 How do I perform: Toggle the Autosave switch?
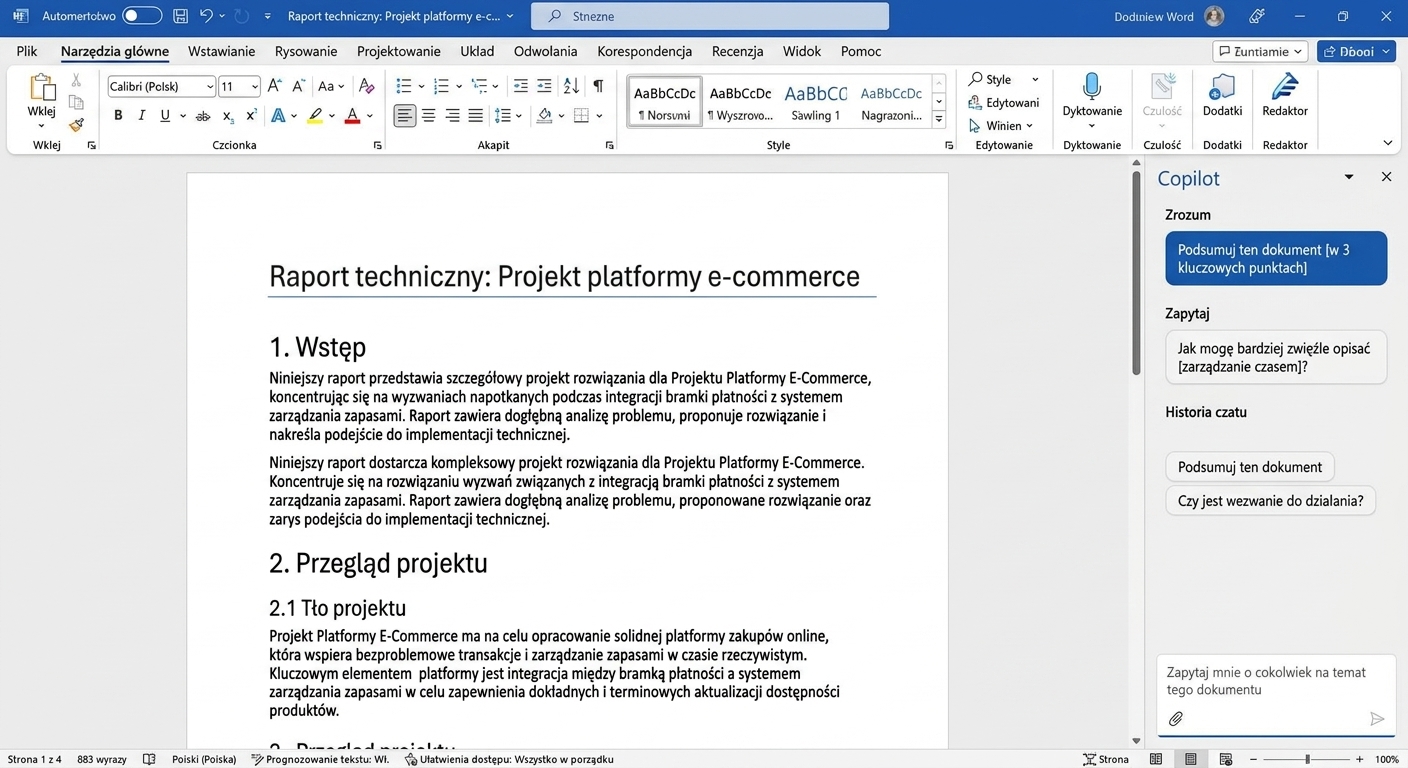click(x=142, y=16)
